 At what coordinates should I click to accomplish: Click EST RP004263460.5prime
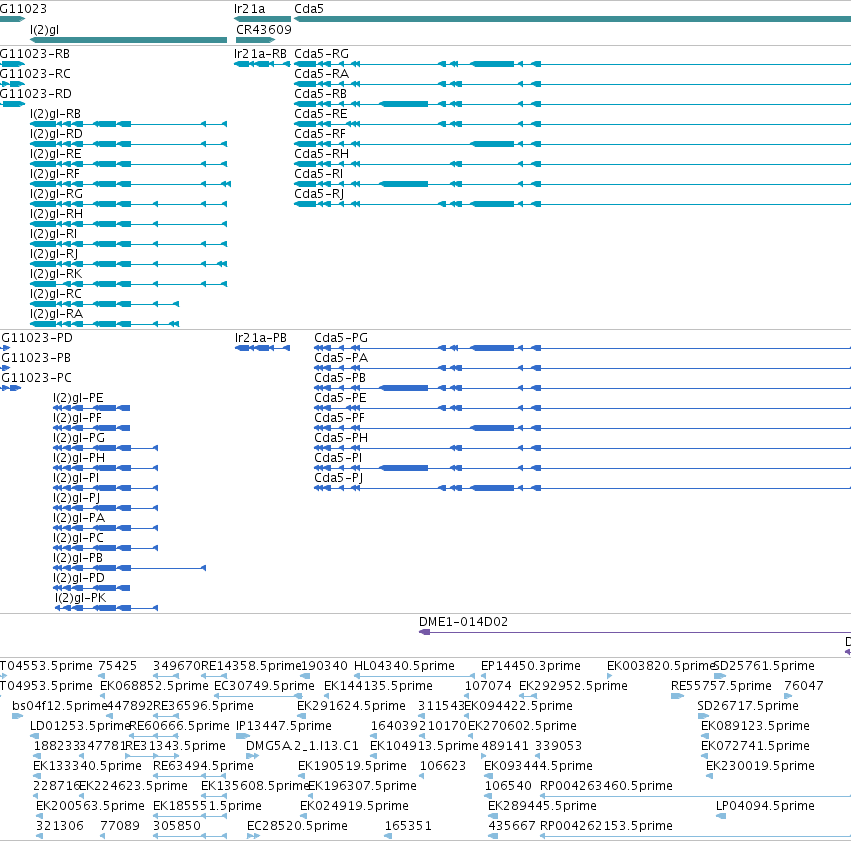(x=695, y=796)
